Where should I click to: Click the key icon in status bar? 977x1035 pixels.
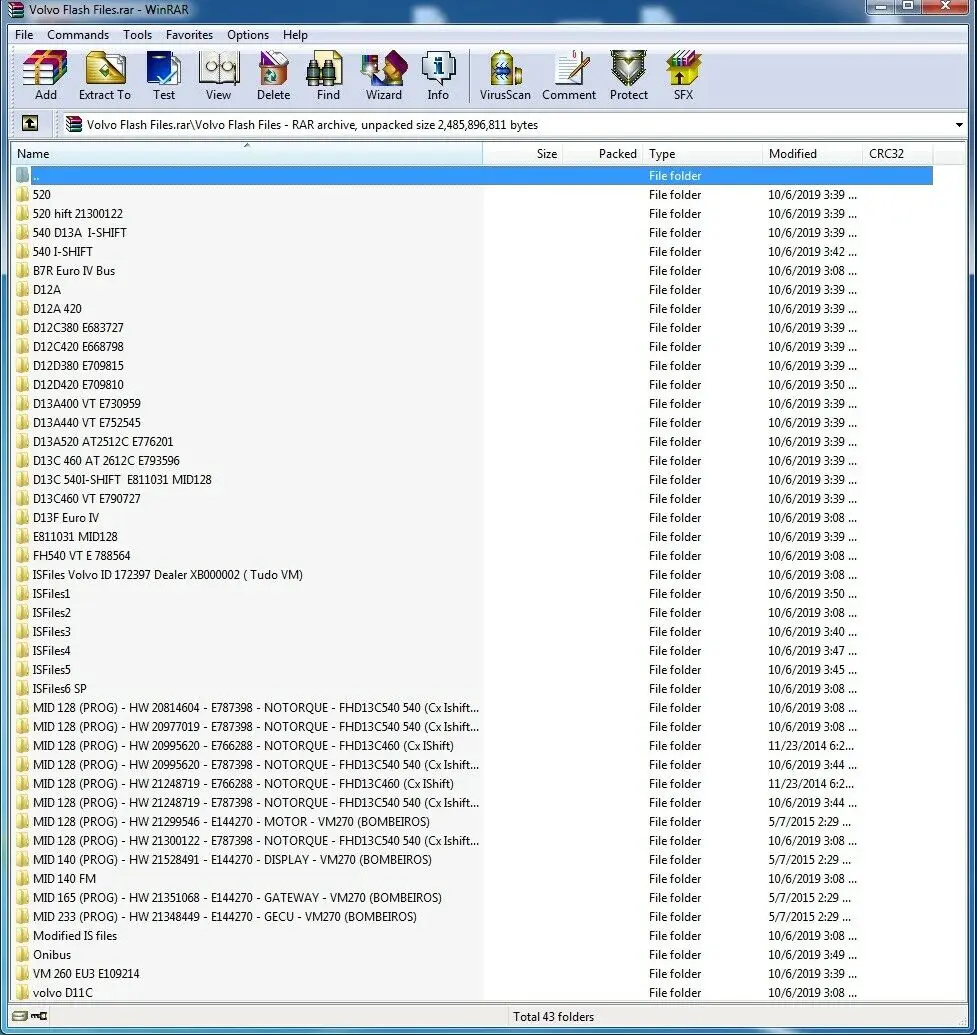point(39,1016)
